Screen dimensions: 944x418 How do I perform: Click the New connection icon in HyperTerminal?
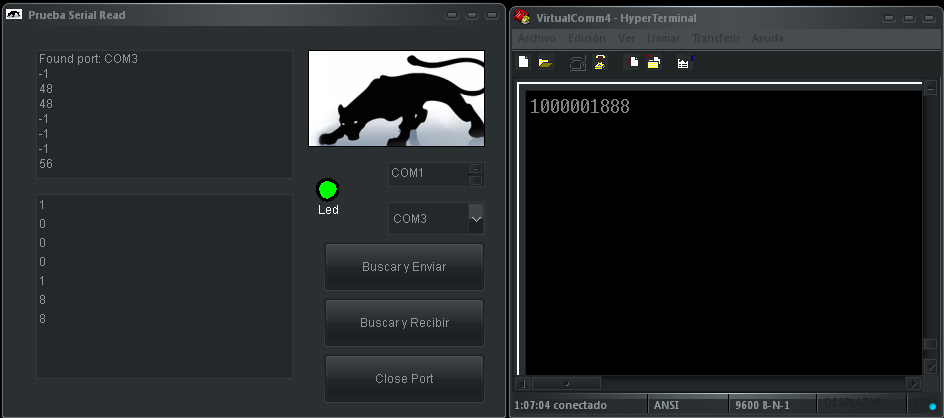[524, 62]
